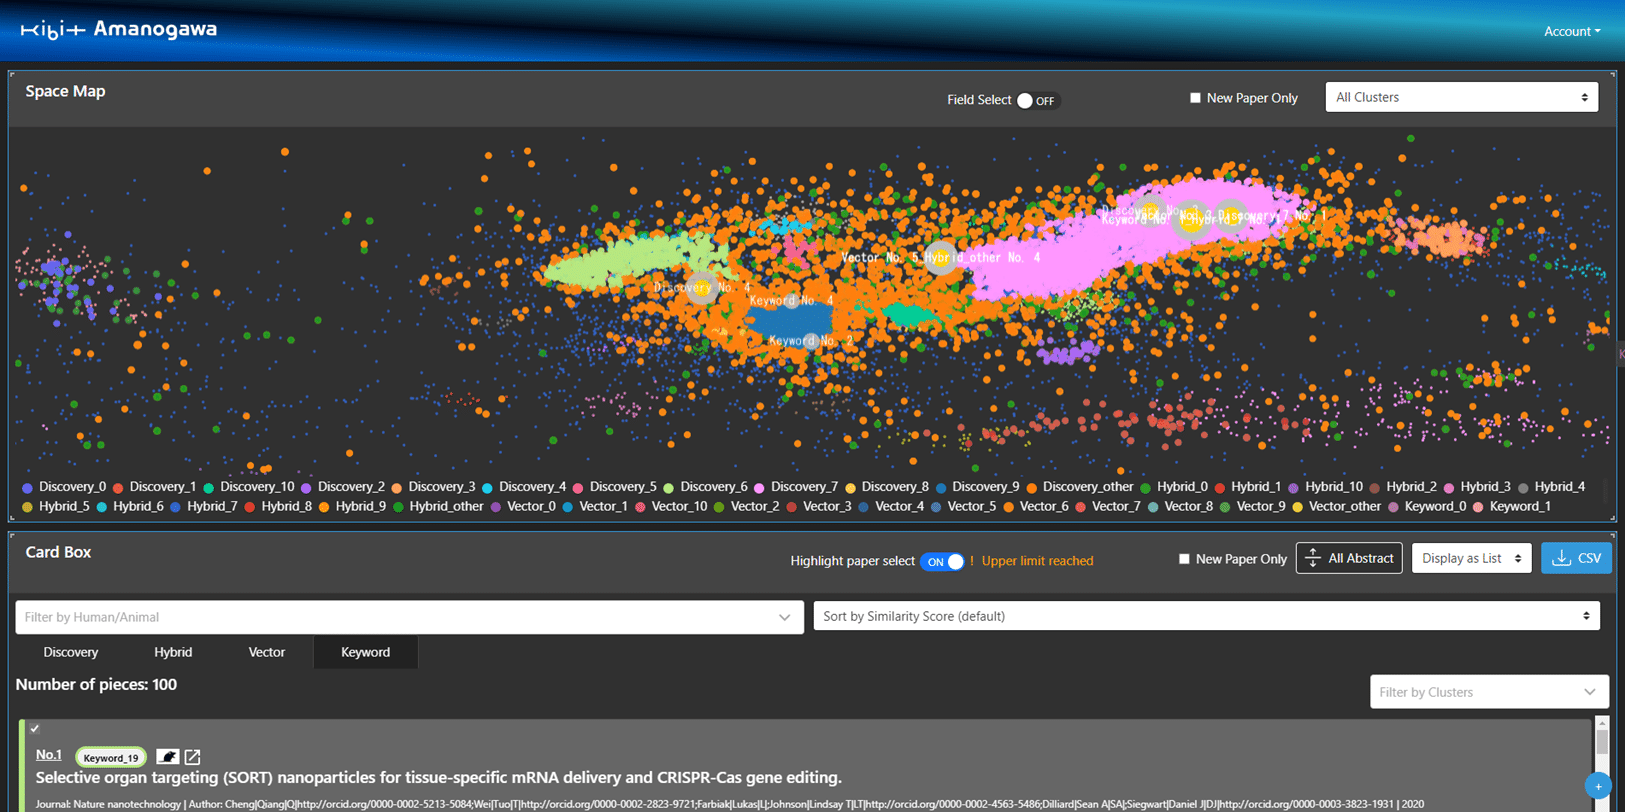1625x812 pixels.
Task: Expand the Sort by Similarity Score dropdown
Action: pyautogui.click(x=1206, y=616)
